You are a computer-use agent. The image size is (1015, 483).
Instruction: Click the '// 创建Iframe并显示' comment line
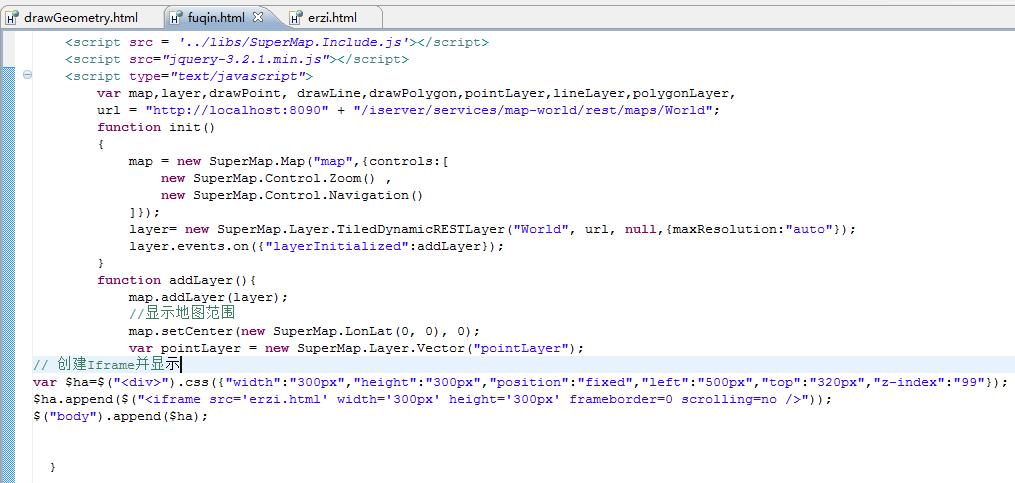tap(107, 365)
